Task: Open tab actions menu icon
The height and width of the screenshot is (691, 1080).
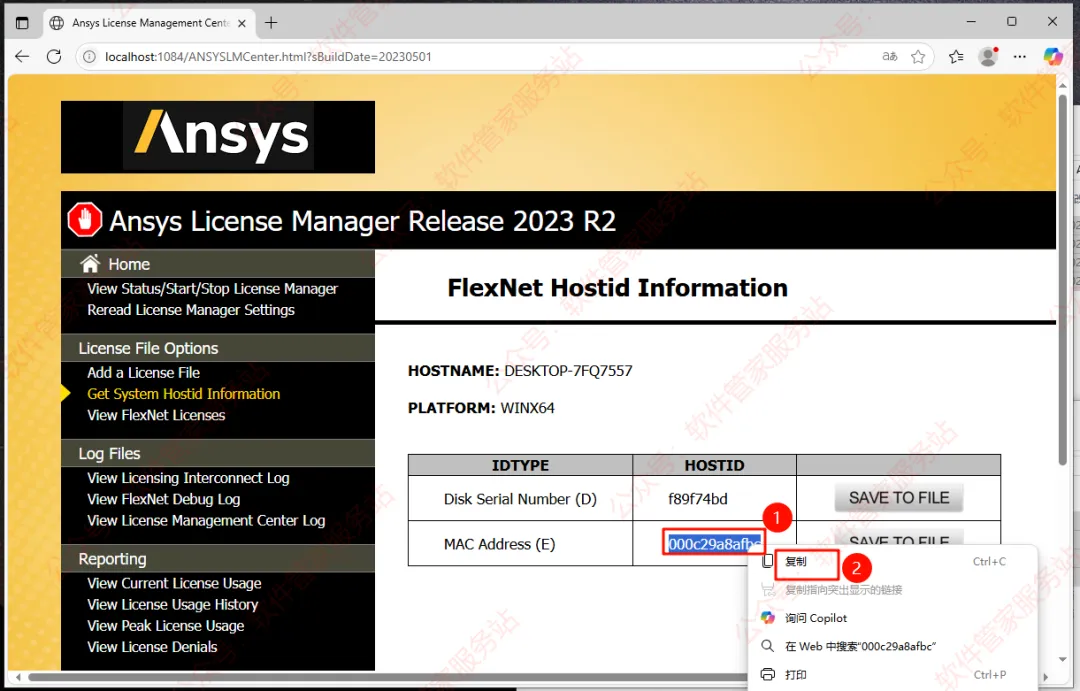Action: pos(22,23)
